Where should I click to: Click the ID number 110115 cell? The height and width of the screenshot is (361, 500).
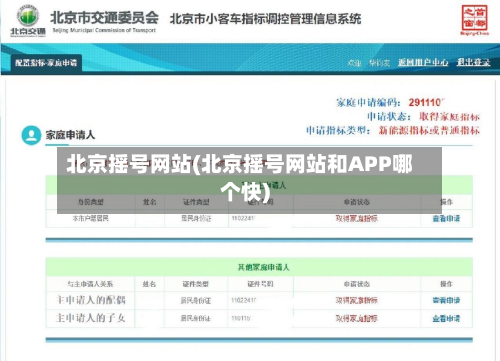(241, 318)
